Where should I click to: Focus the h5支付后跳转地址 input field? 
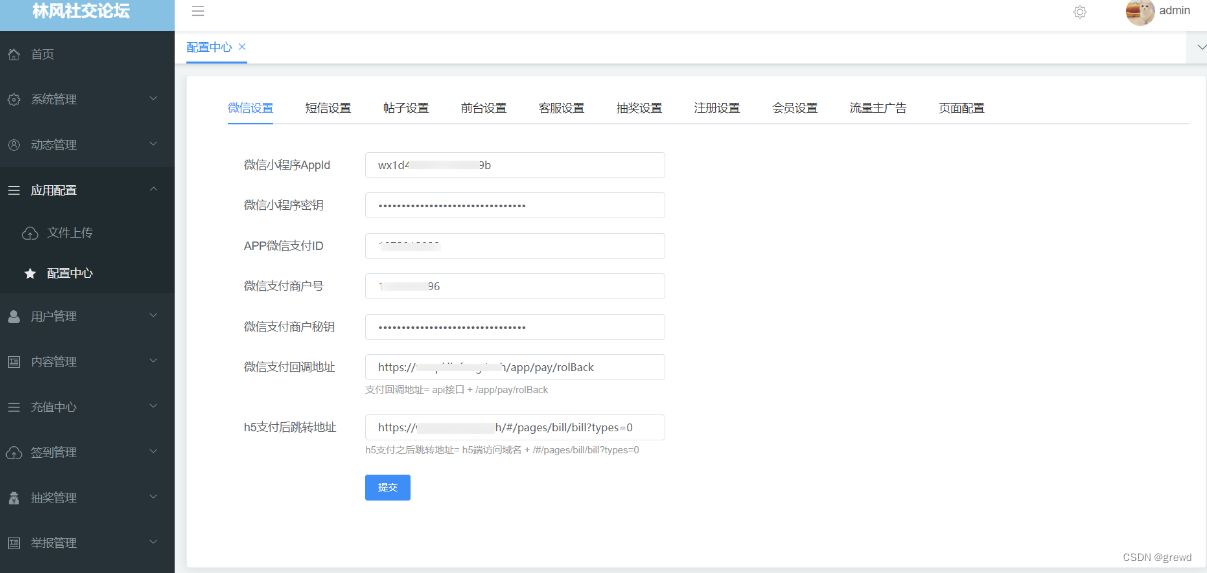[515, 427]
